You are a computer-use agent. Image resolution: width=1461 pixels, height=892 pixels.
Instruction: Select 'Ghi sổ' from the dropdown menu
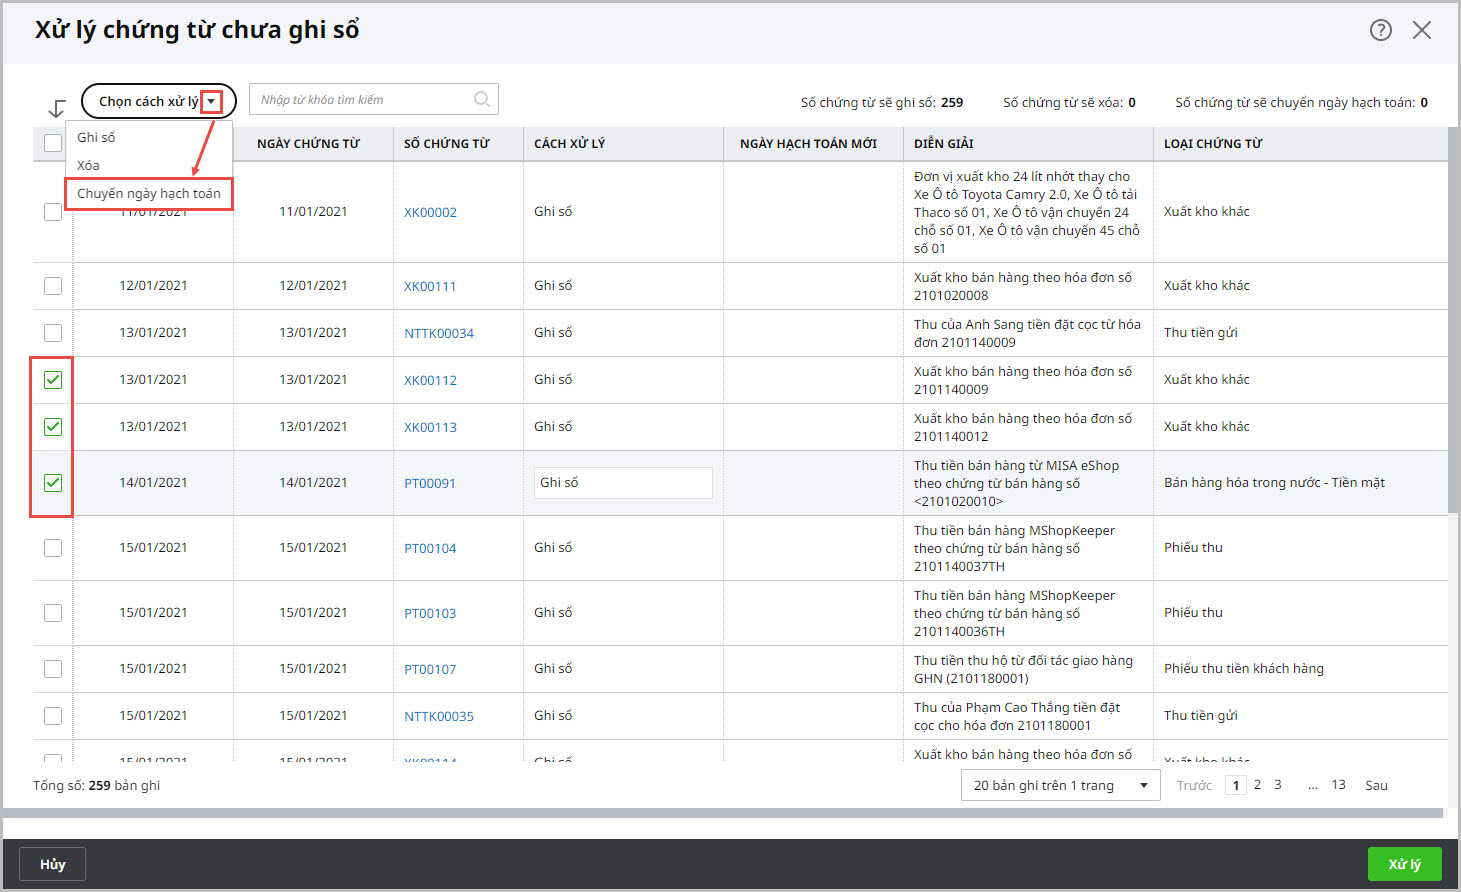[x=96, y=138]
